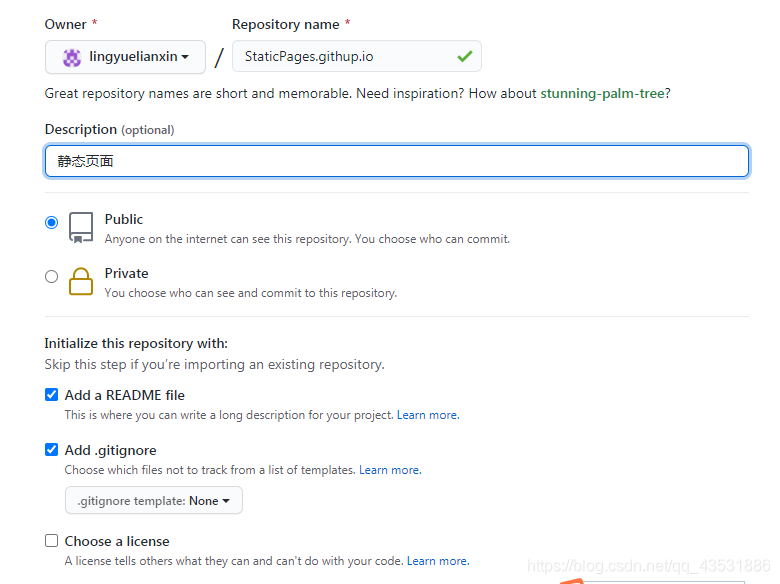780x584 pixels.
Task: Click the Private lock icon
Action: (81, 282)
